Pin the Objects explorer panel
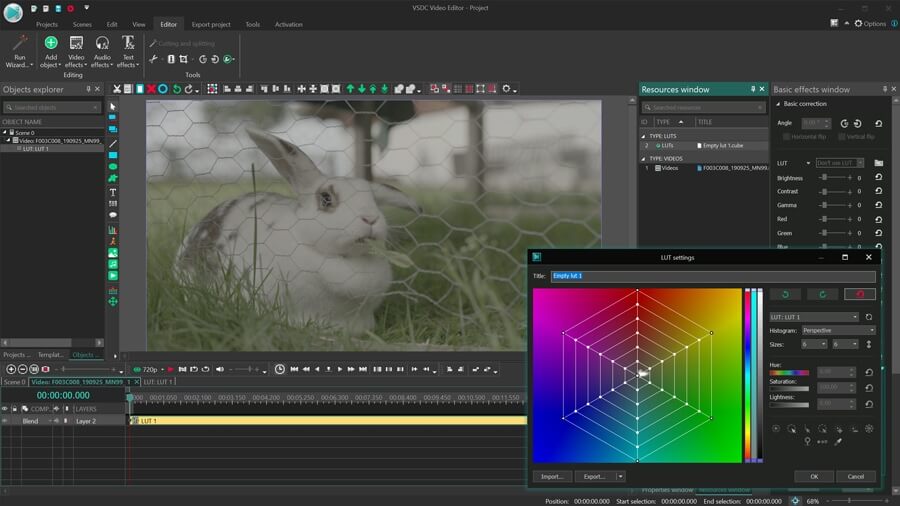This screenshot has width=900, height=506. (x=88, y=89)
